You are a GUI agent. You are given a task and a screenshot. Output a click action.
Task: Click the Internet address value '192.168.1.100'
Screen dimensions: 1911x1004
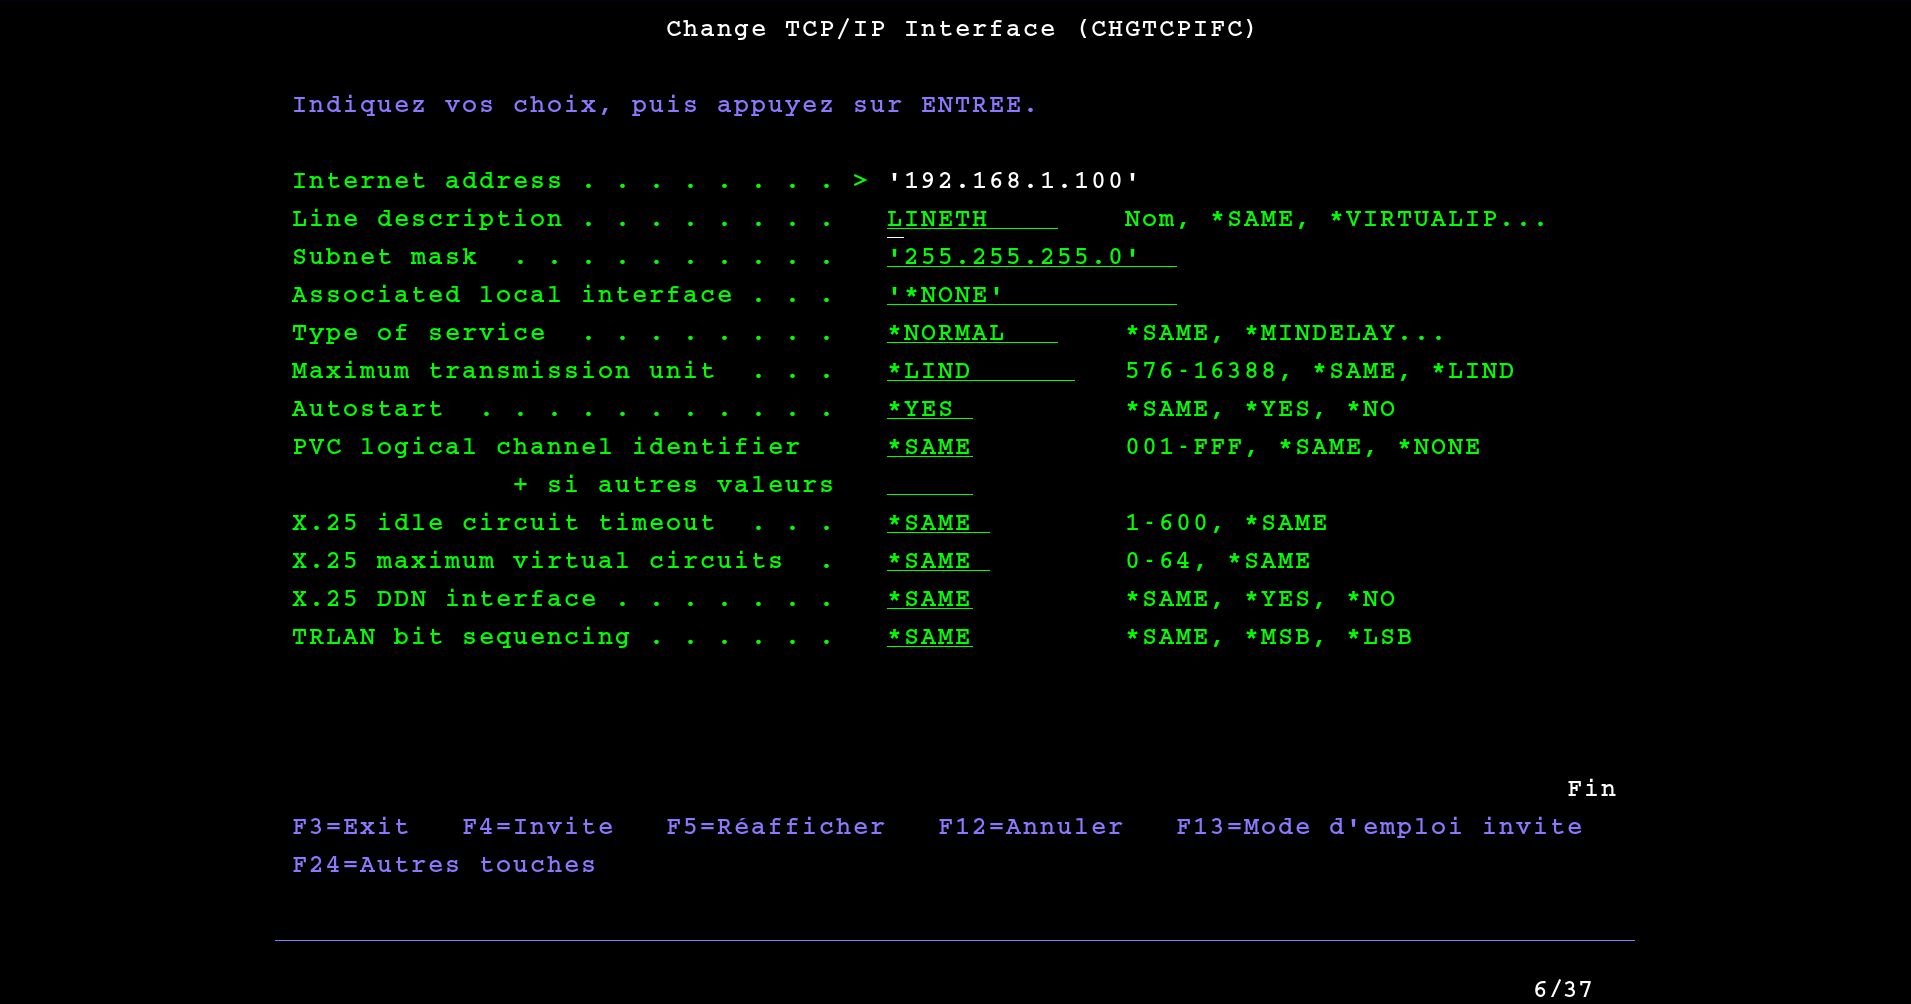(x=1013, y=181)
